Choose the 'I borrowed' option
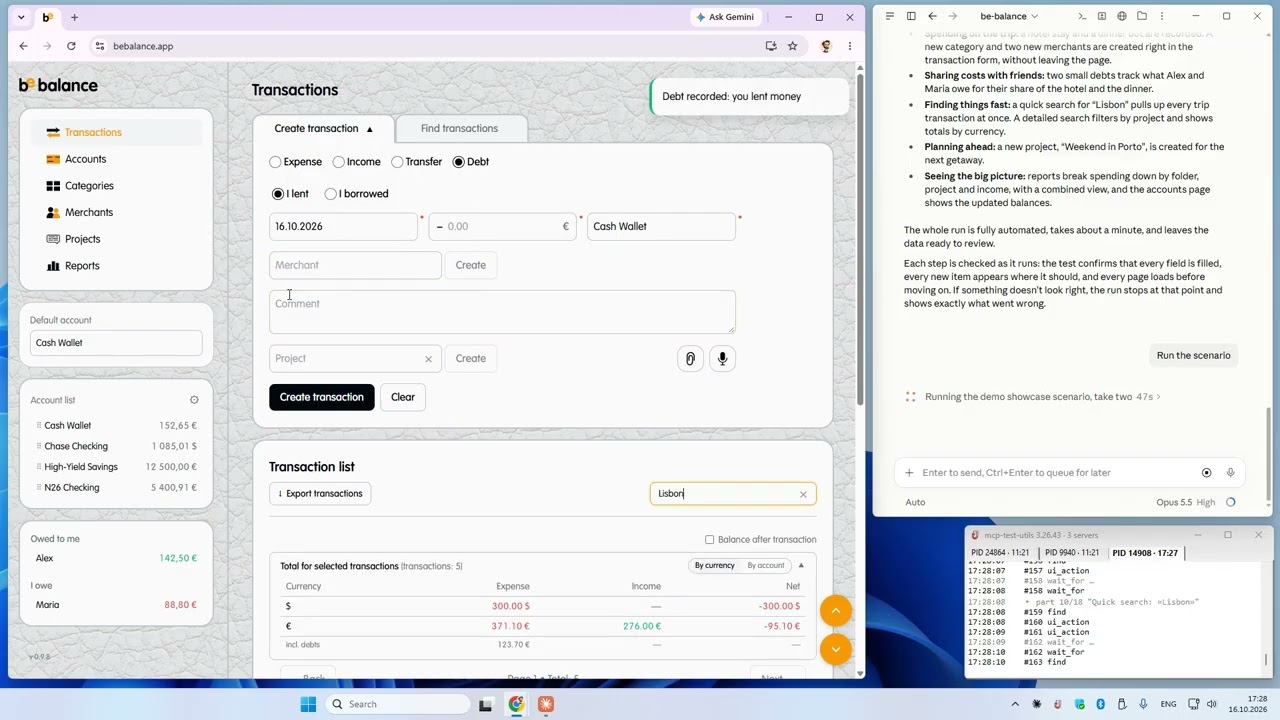1280x720 pixels. click(330, 194)
